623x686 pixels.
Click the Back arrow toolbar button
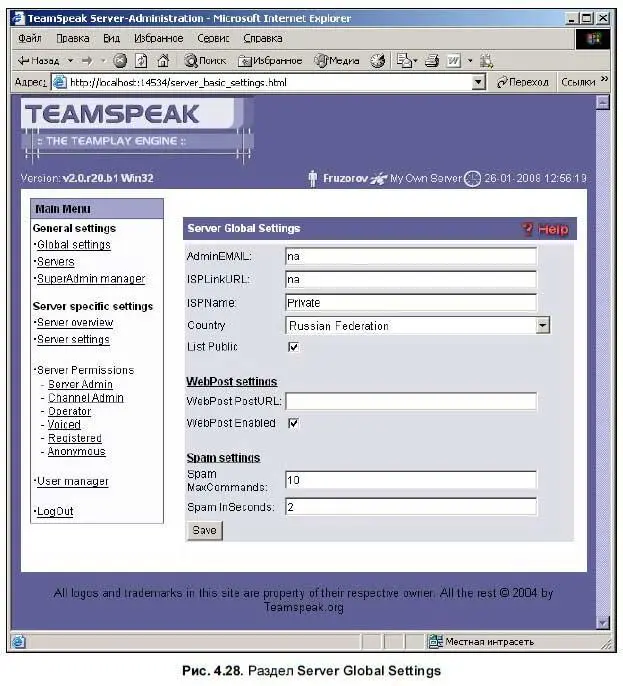point(38,60)
